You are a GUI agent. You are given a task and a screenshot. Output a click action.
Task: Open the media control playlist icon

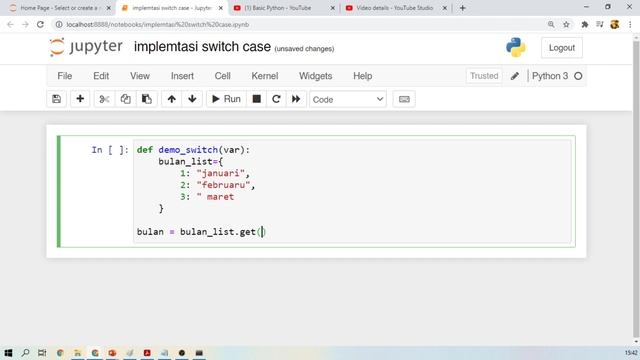pos(600,24)
